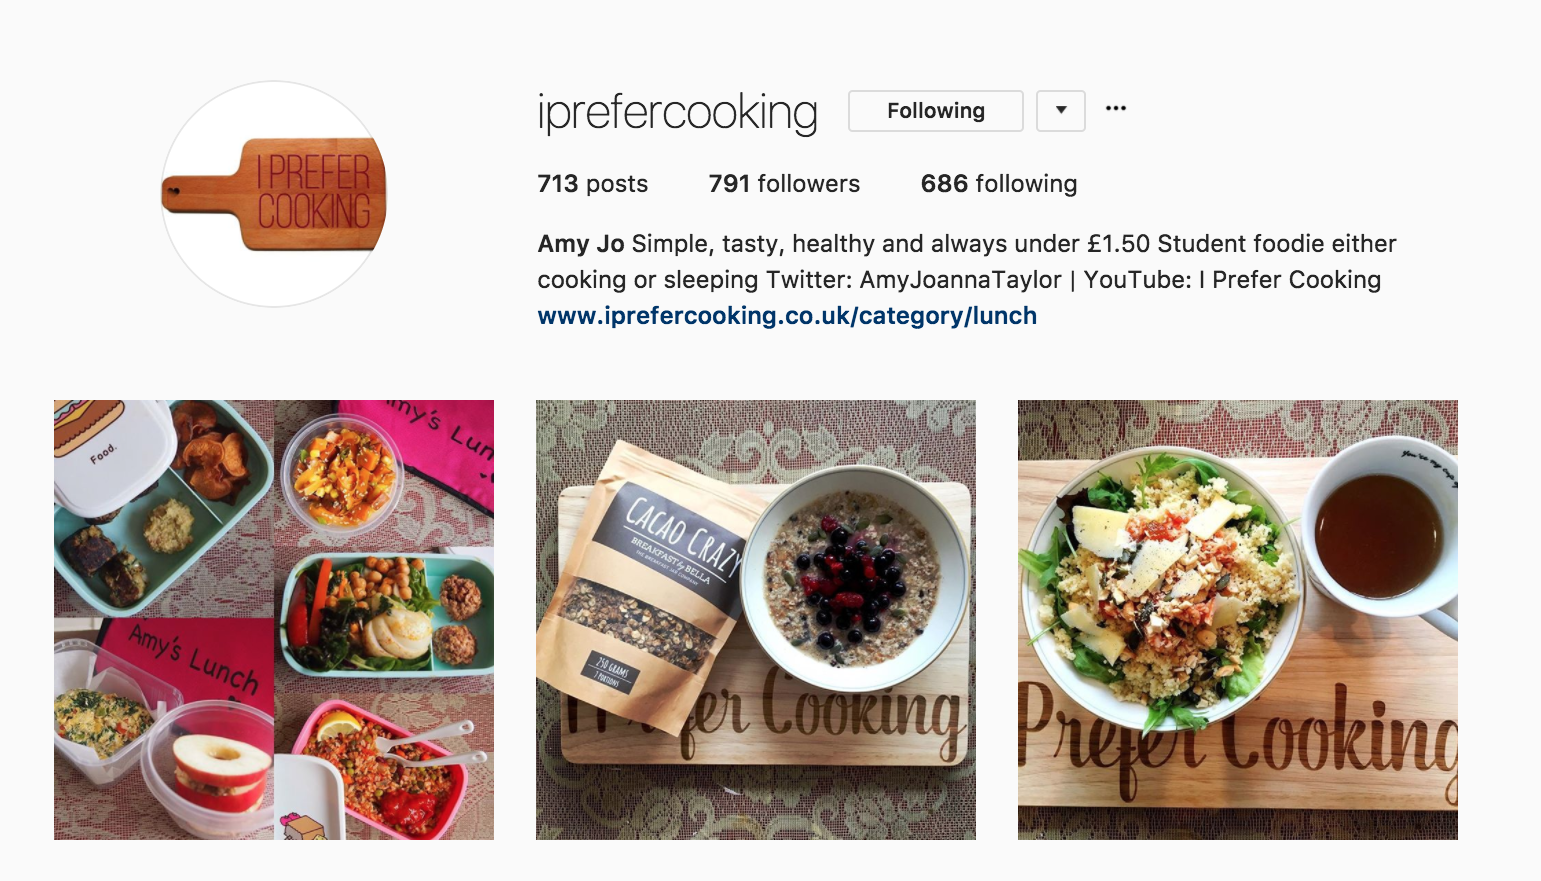View the 791 followers list
This screenshot has width=1541, height=881.
click(783, 184)
